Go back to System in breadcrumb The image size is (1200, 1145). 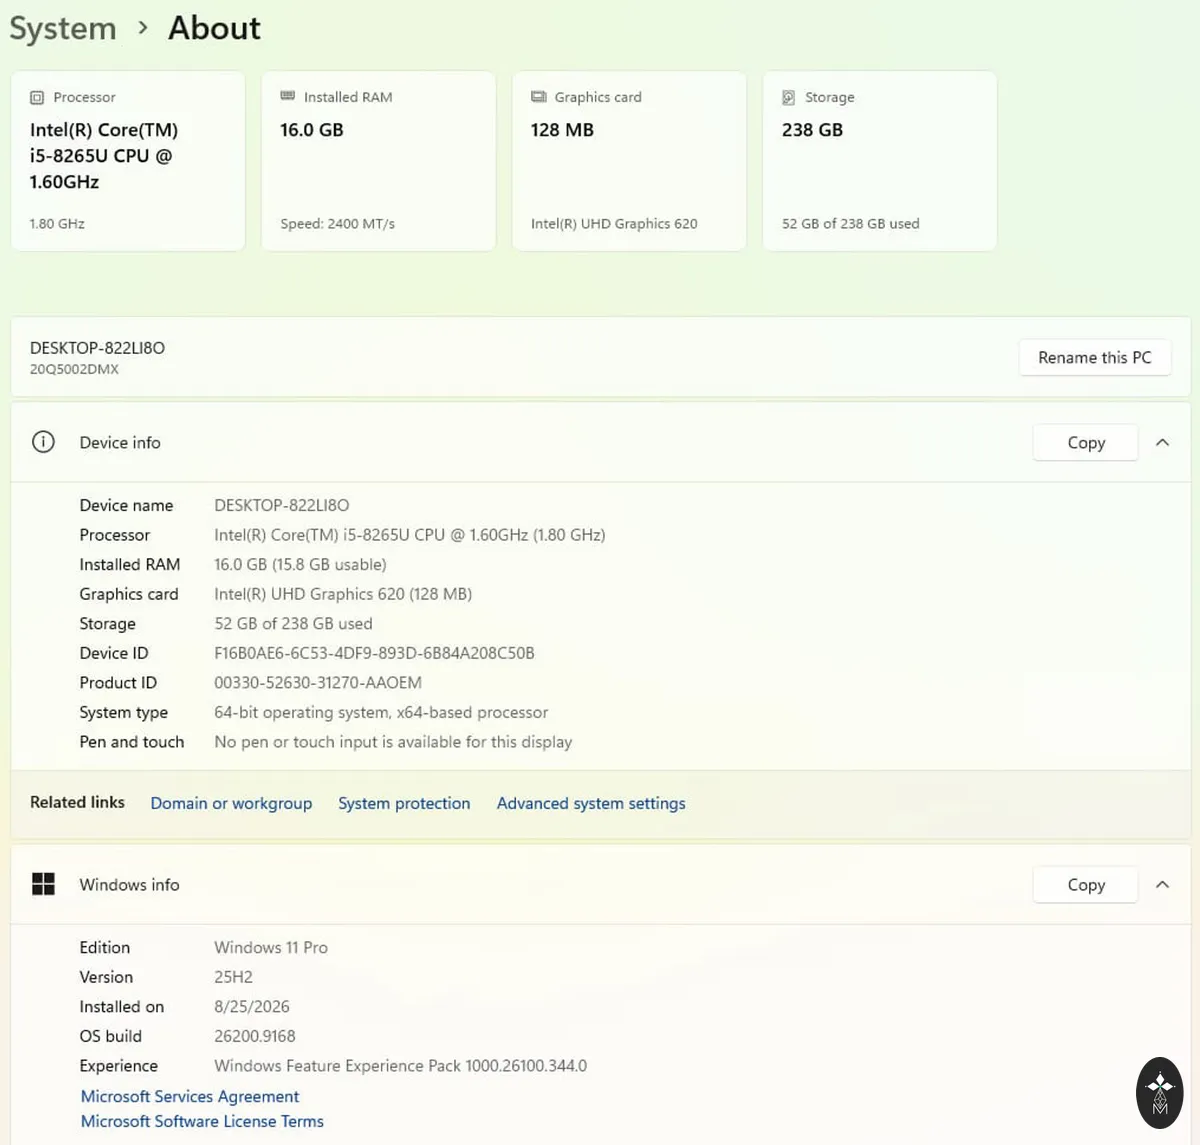63,29
